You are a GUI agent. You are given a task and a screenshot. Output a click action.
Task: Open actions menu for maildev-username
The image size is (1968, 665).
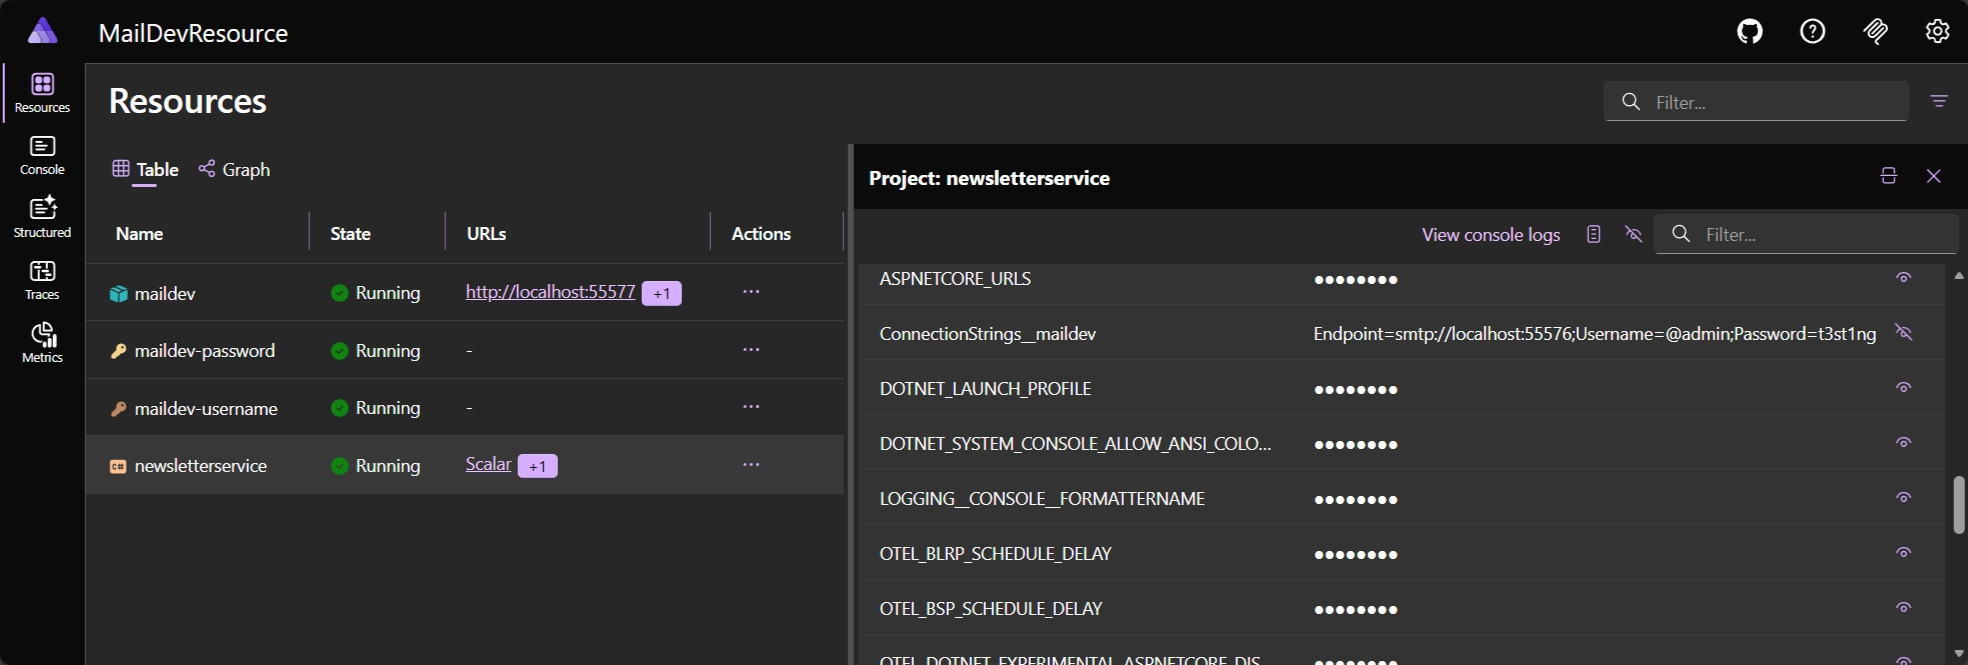(751, 407)
